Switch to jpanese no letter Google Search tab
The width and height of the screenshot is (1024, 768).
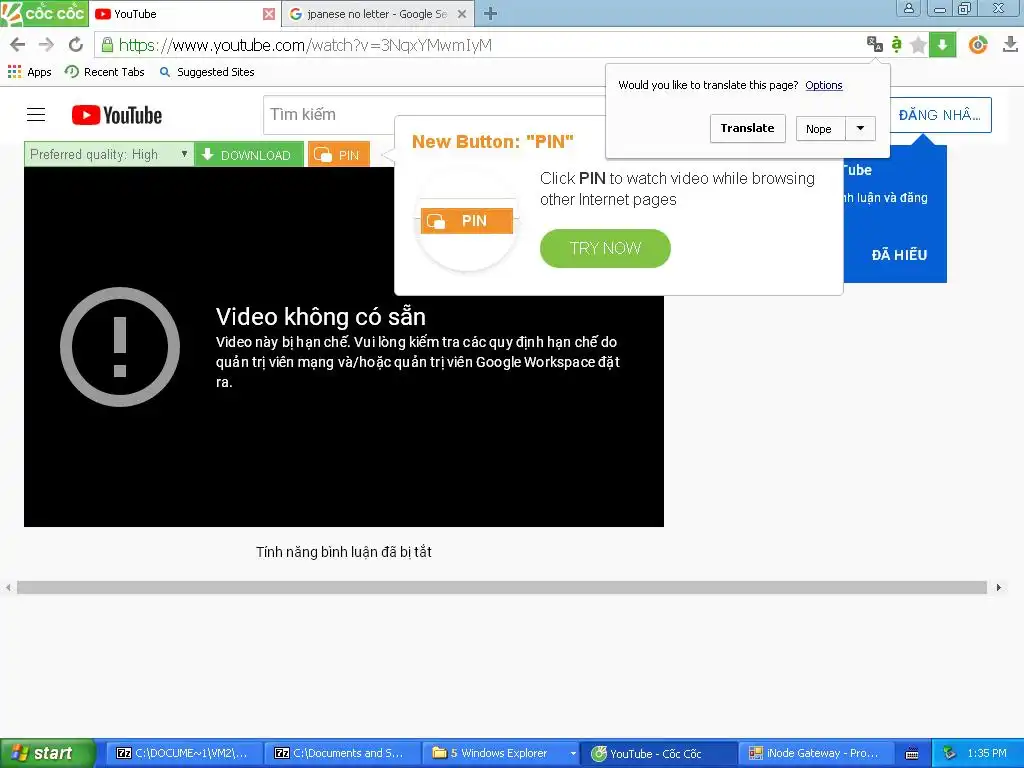(x=377, y=14)
